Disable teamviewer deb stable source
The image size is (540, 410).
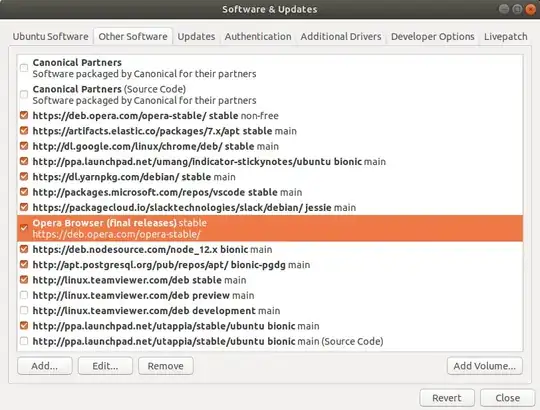pyautogui.click(x=24, y=280)
